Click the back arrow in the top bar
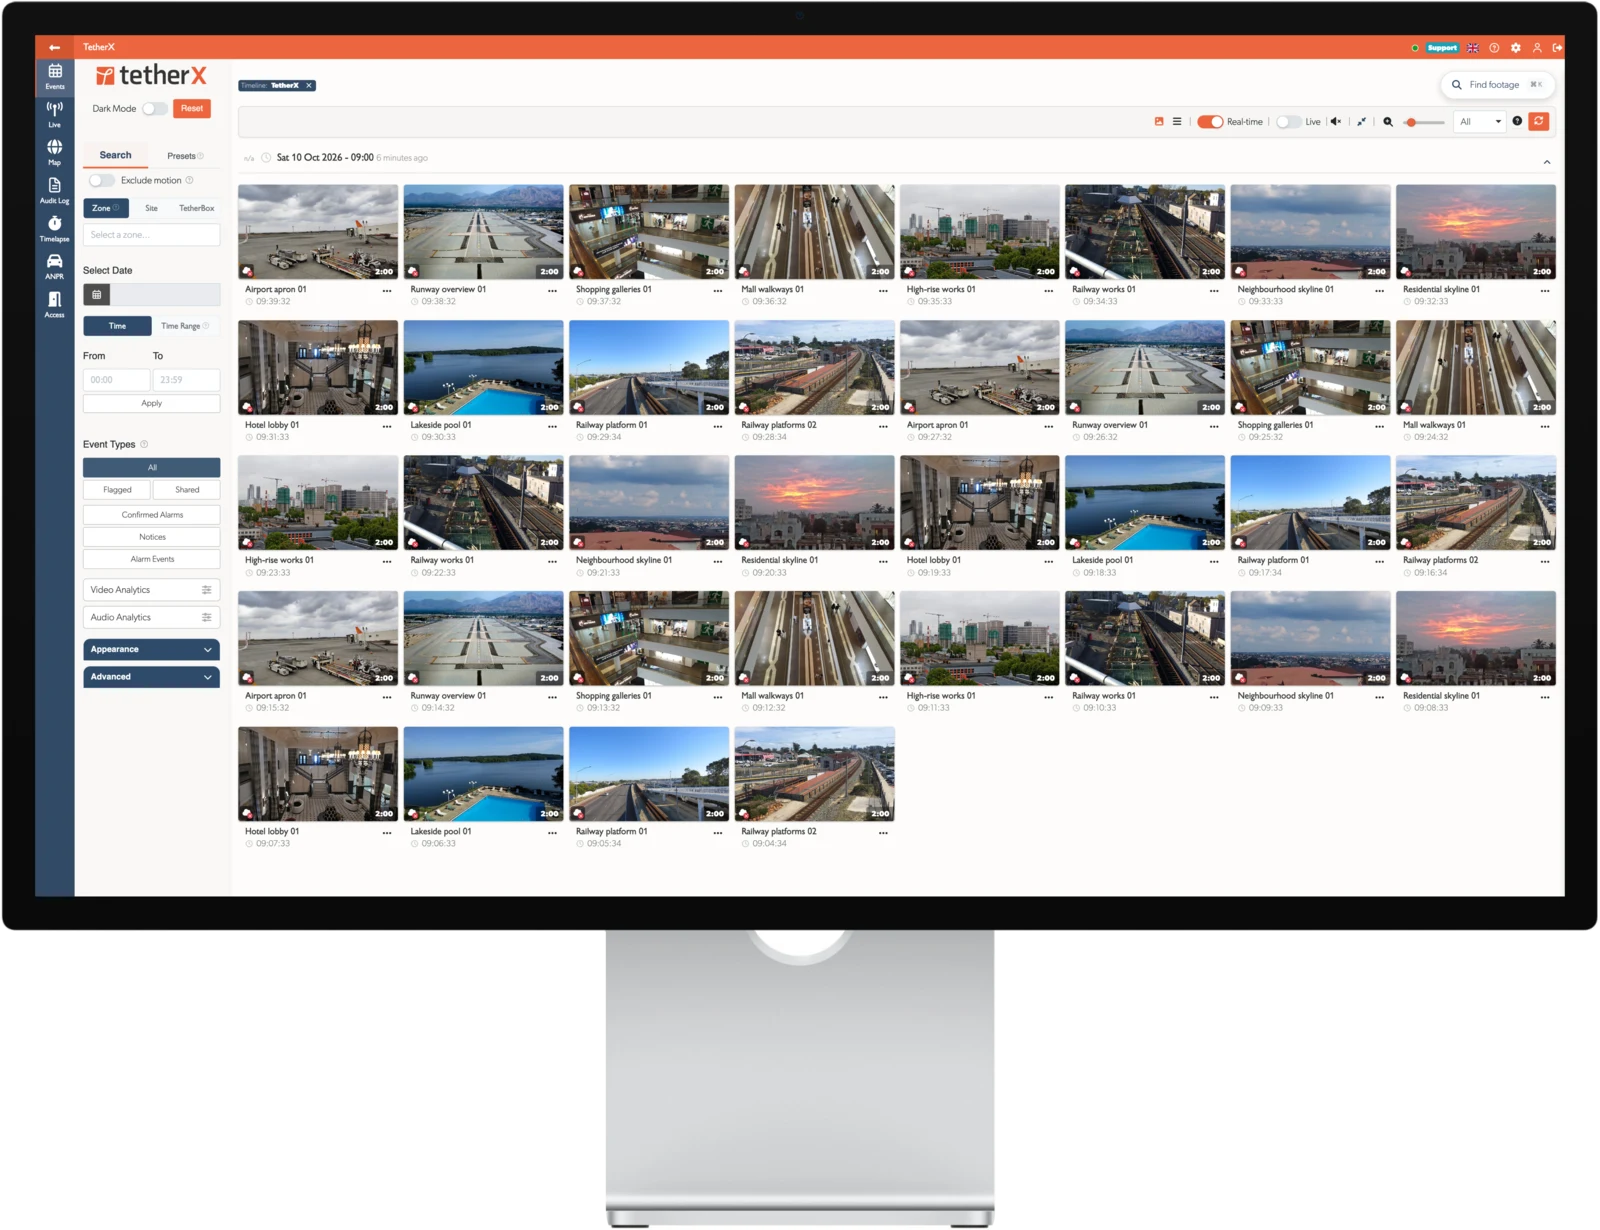Image resolution: width=1600 pixels, height=1230 pixels. click(x=54, y=47)
